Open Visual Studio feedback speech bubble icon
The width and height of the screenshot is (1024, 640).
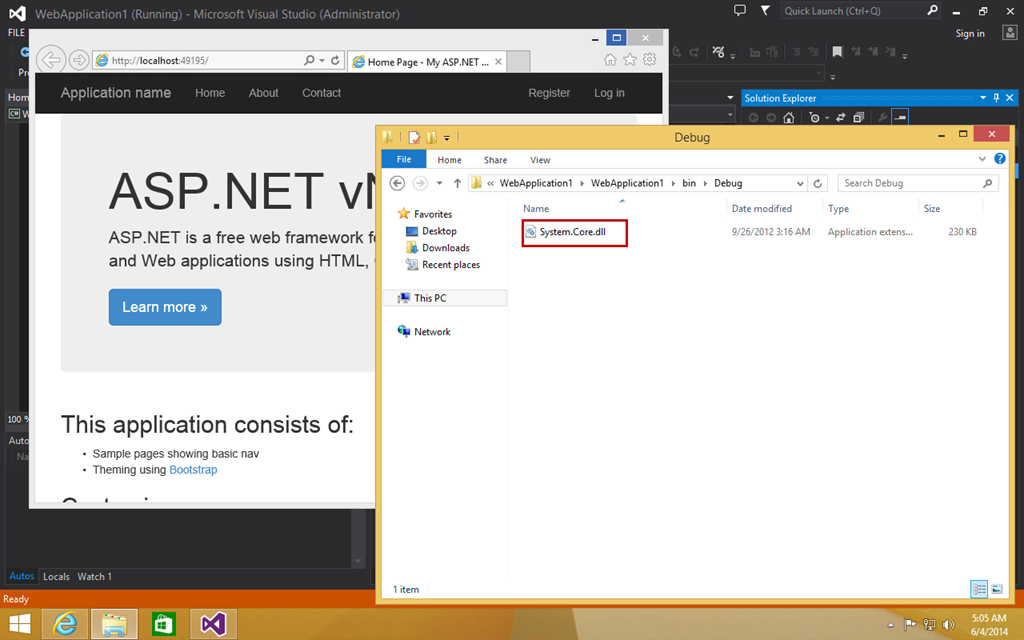tap(740, 10)
